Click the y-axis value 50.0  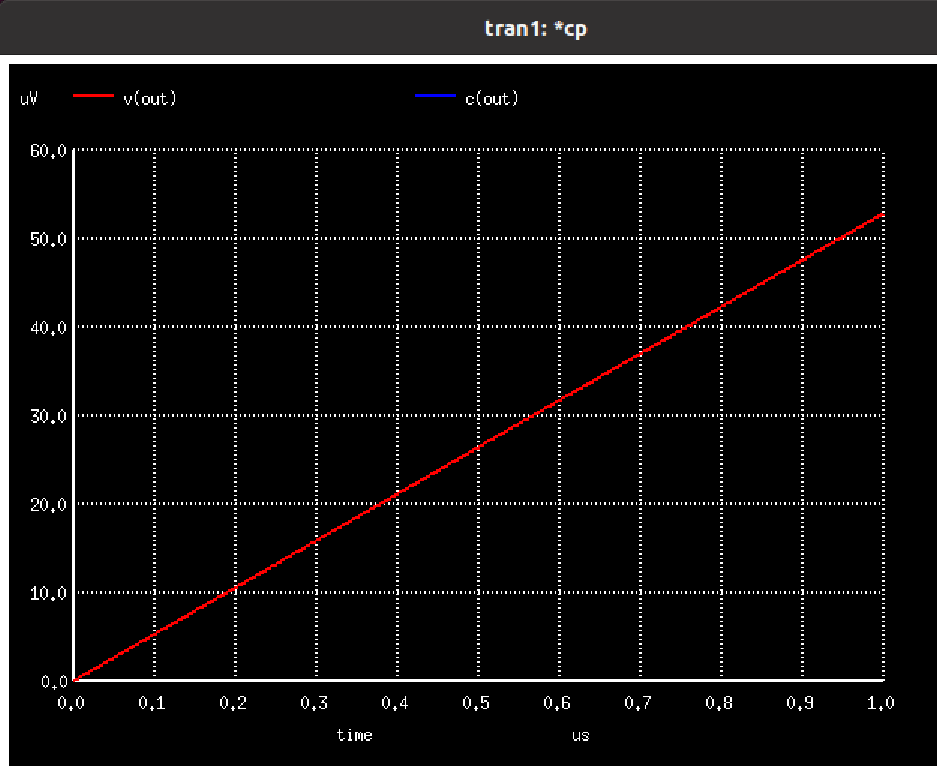pos(48,239)
